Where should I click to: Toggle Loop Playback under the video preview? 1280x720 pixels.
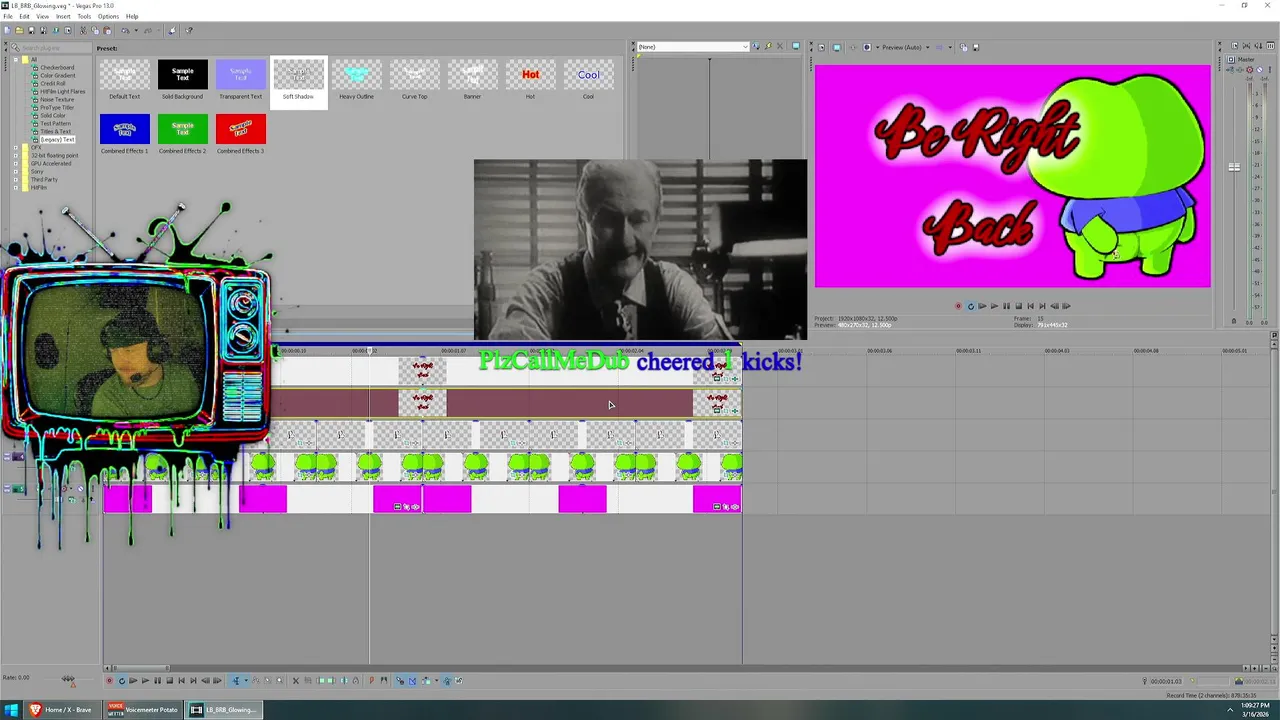pyautogui.click(x=970, y=306)
